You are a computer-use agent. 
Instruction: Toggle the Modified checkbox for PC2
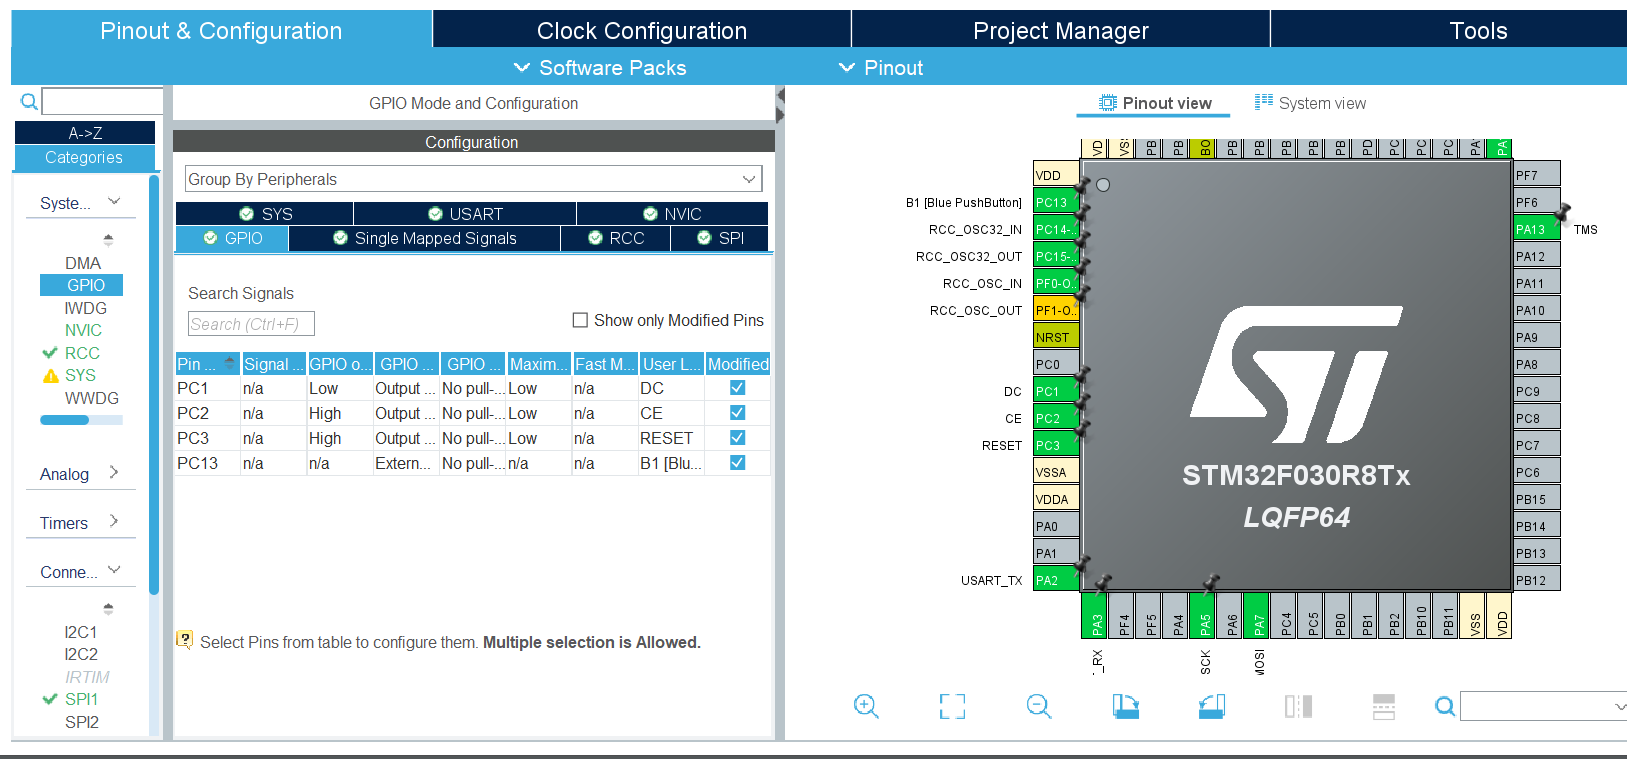click(737, 413)
